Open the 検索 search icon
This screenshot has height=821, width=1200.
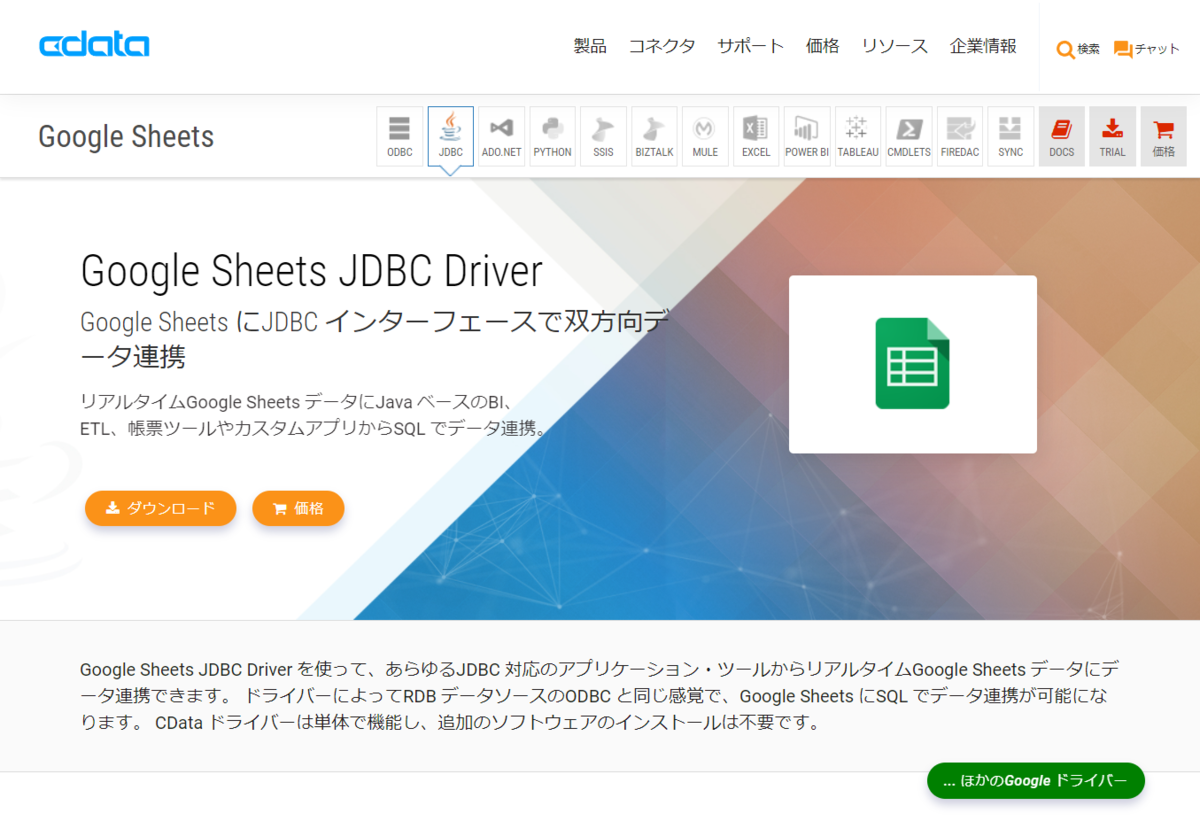pos(1078,49)
